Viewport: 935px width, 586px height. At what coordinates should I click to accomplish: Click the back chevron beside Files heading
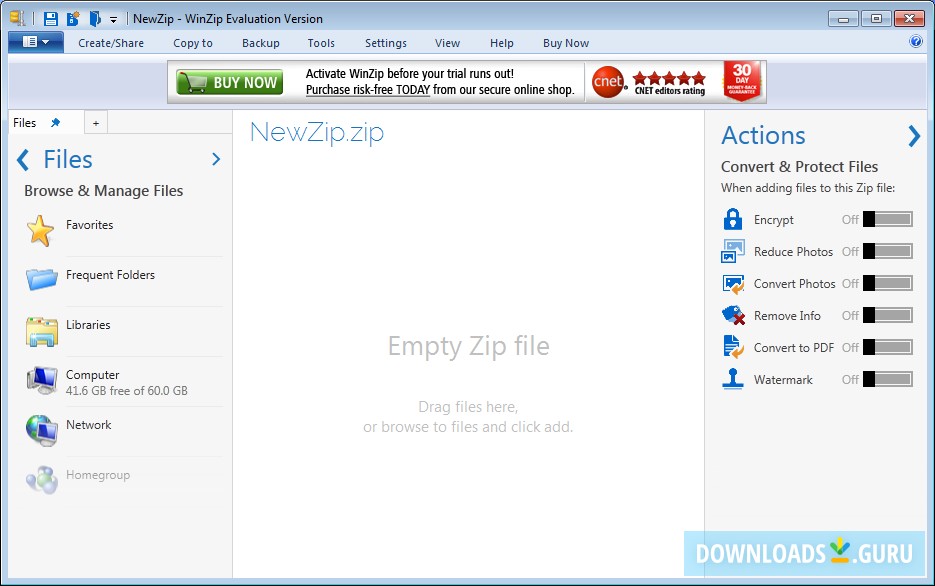(23, 160)
